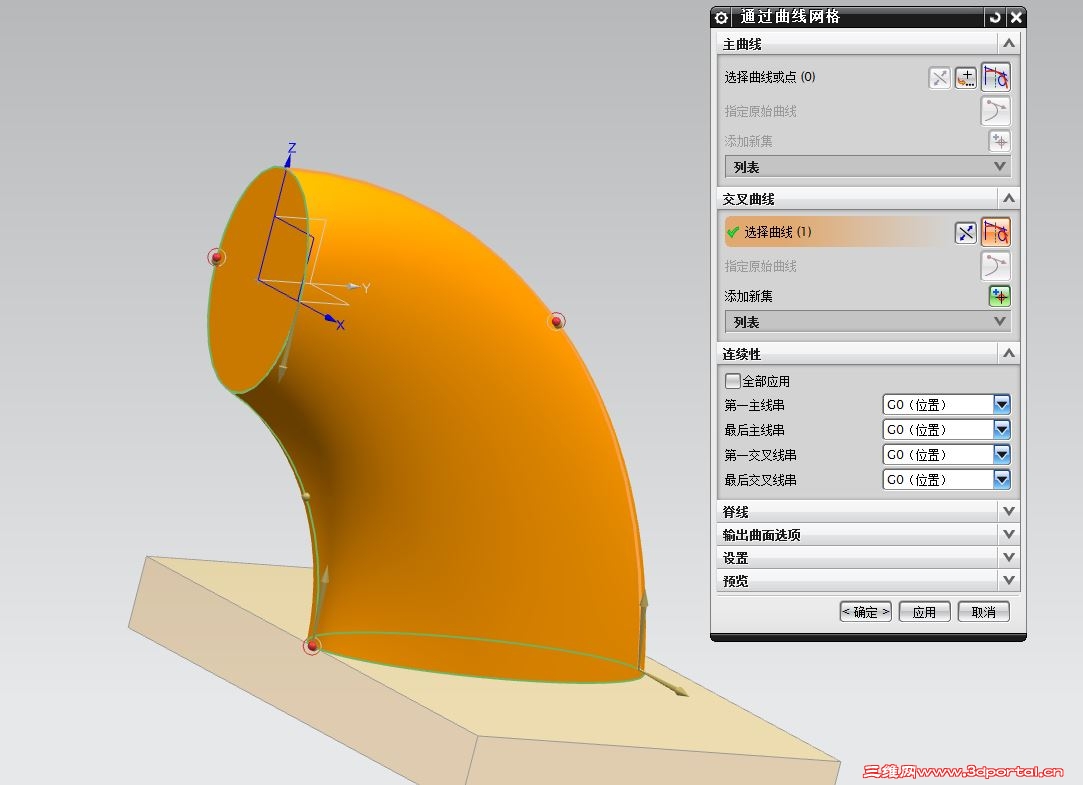1083x785 pixels.
Task: Click the 确定 button
Action: (x=865, y=612)
